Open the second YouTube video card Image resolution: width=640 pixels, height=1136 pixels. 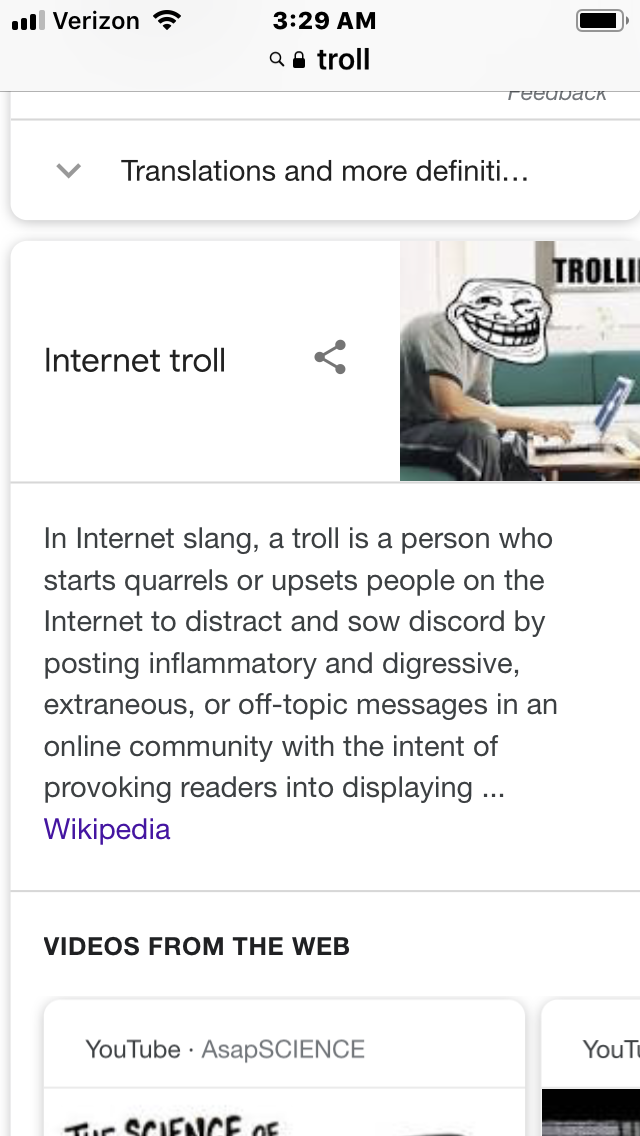click(x=591, y=1068)
